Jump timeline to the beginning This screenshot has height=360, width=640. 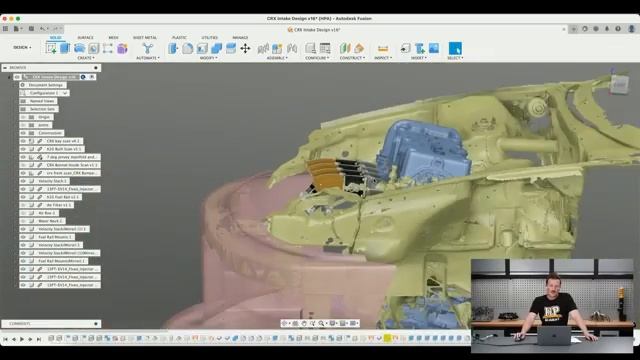pos(5,339)
